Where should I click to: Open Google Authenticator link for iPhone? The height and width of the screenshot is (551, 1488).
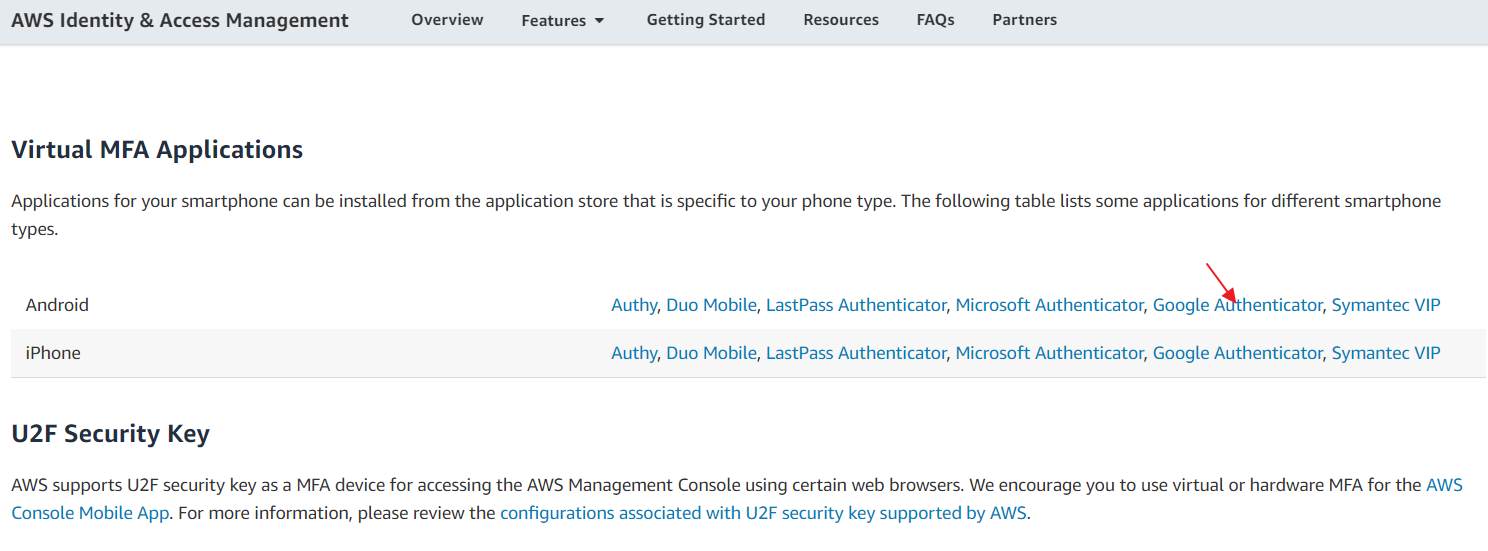(x=1237, y=353)
